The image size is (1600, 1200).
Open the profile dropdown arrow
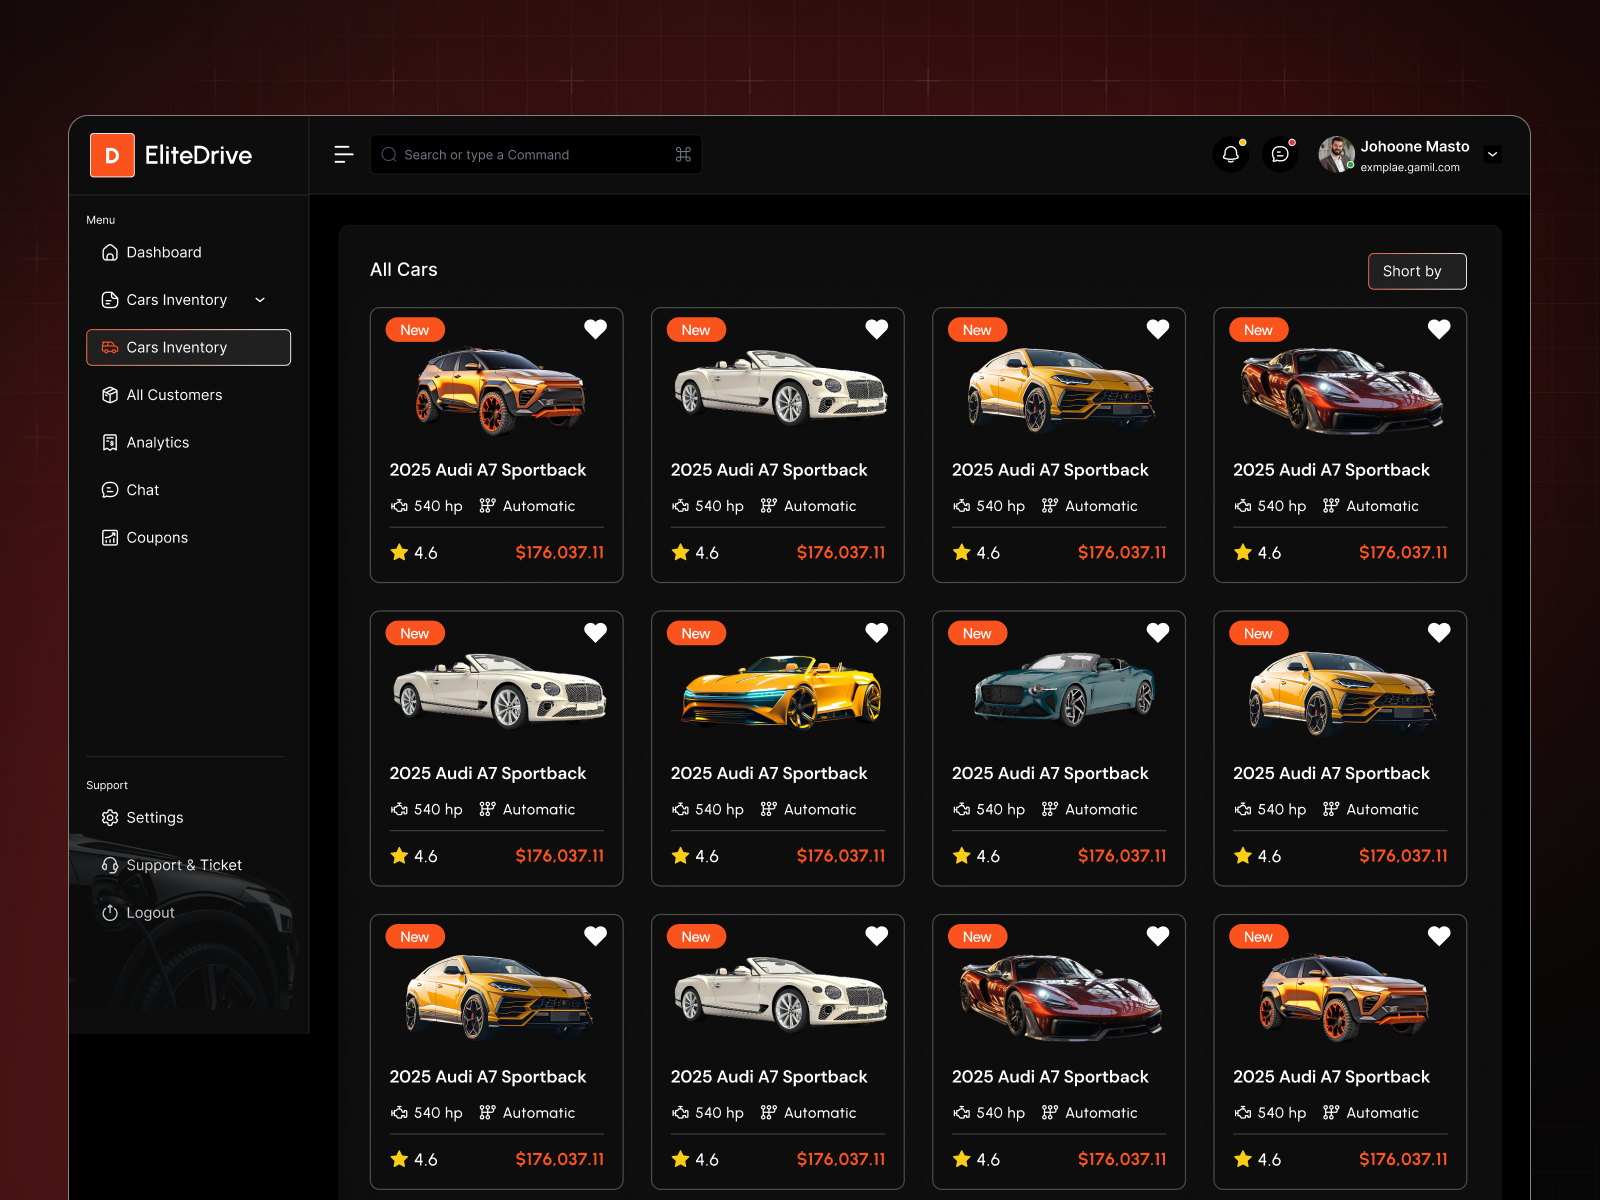[x=1492, y=155]
